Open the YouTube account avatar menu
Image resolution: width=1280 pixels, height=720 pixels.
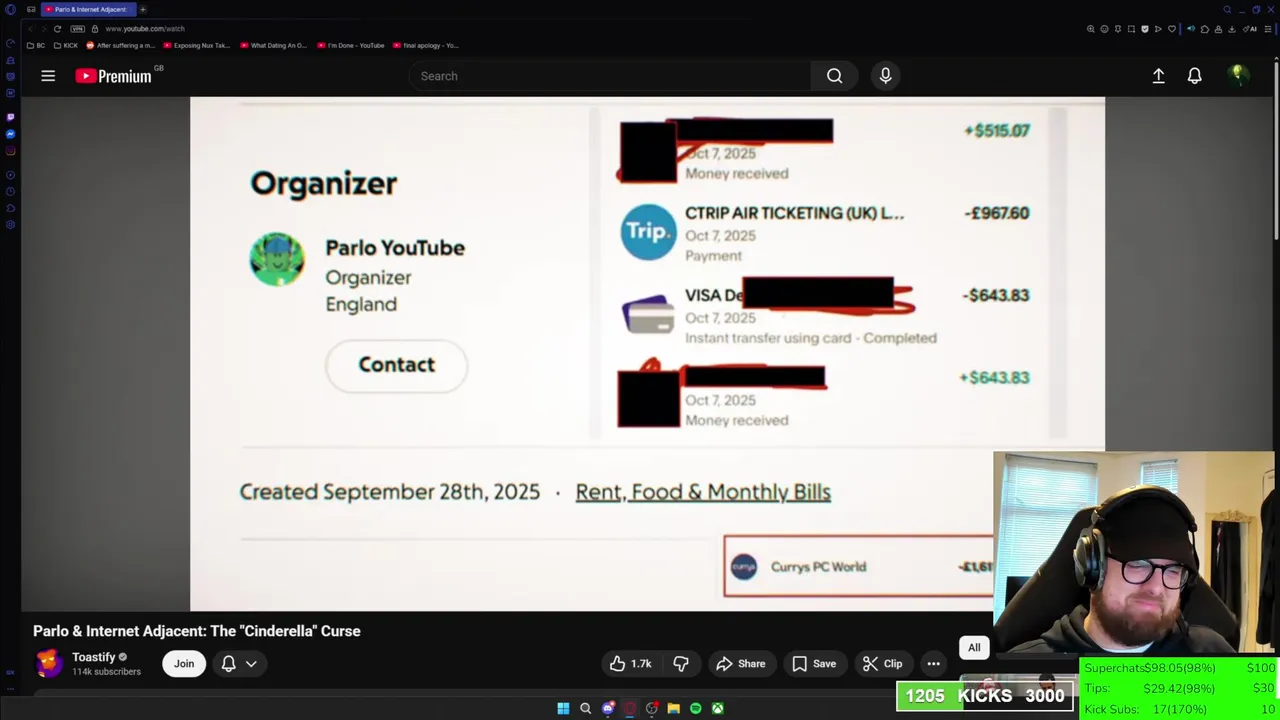click(x=1238, y=75)
